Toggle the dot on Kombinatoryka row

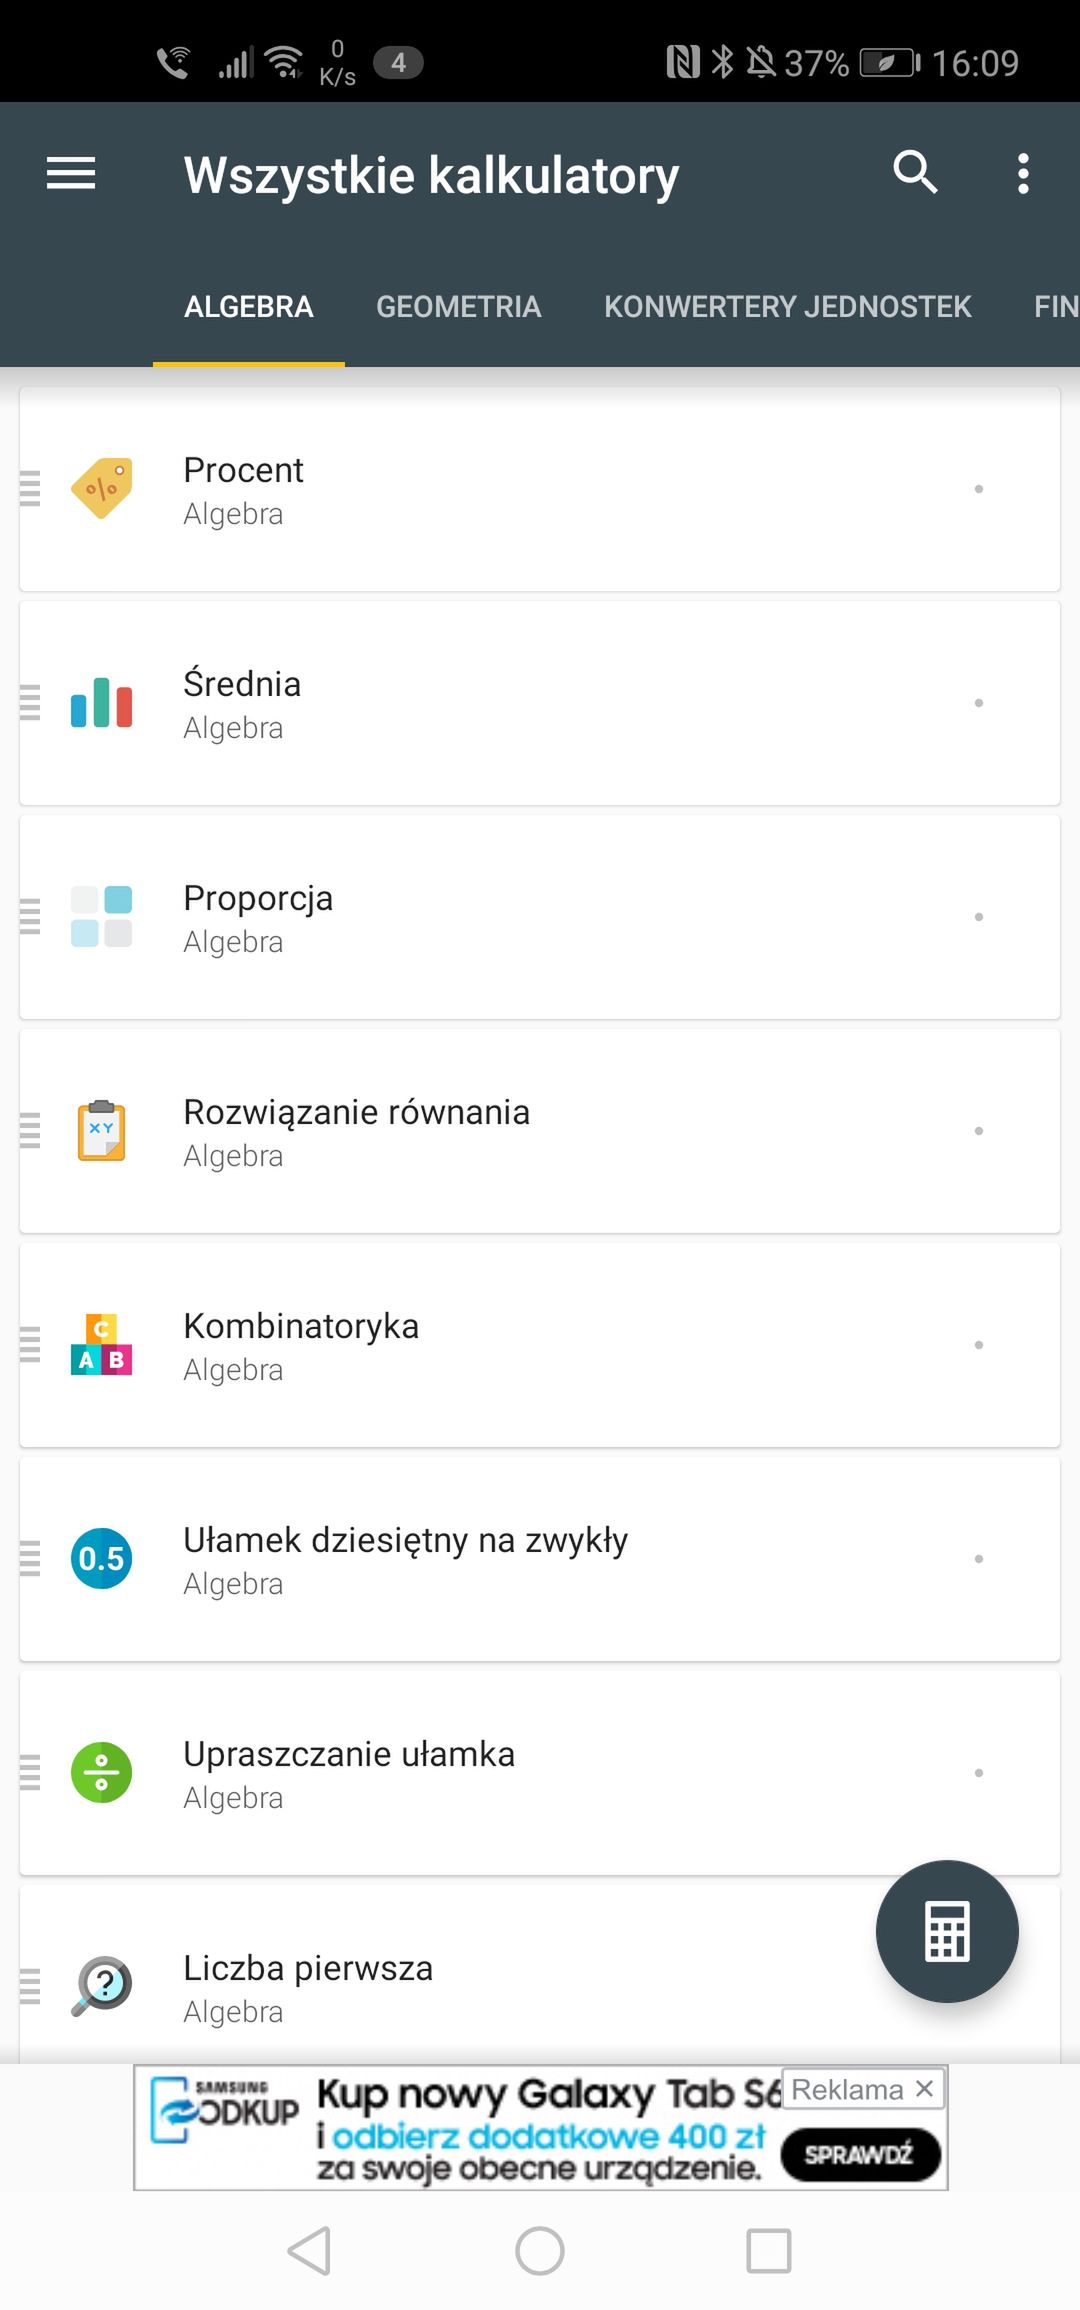(979, 1345)
